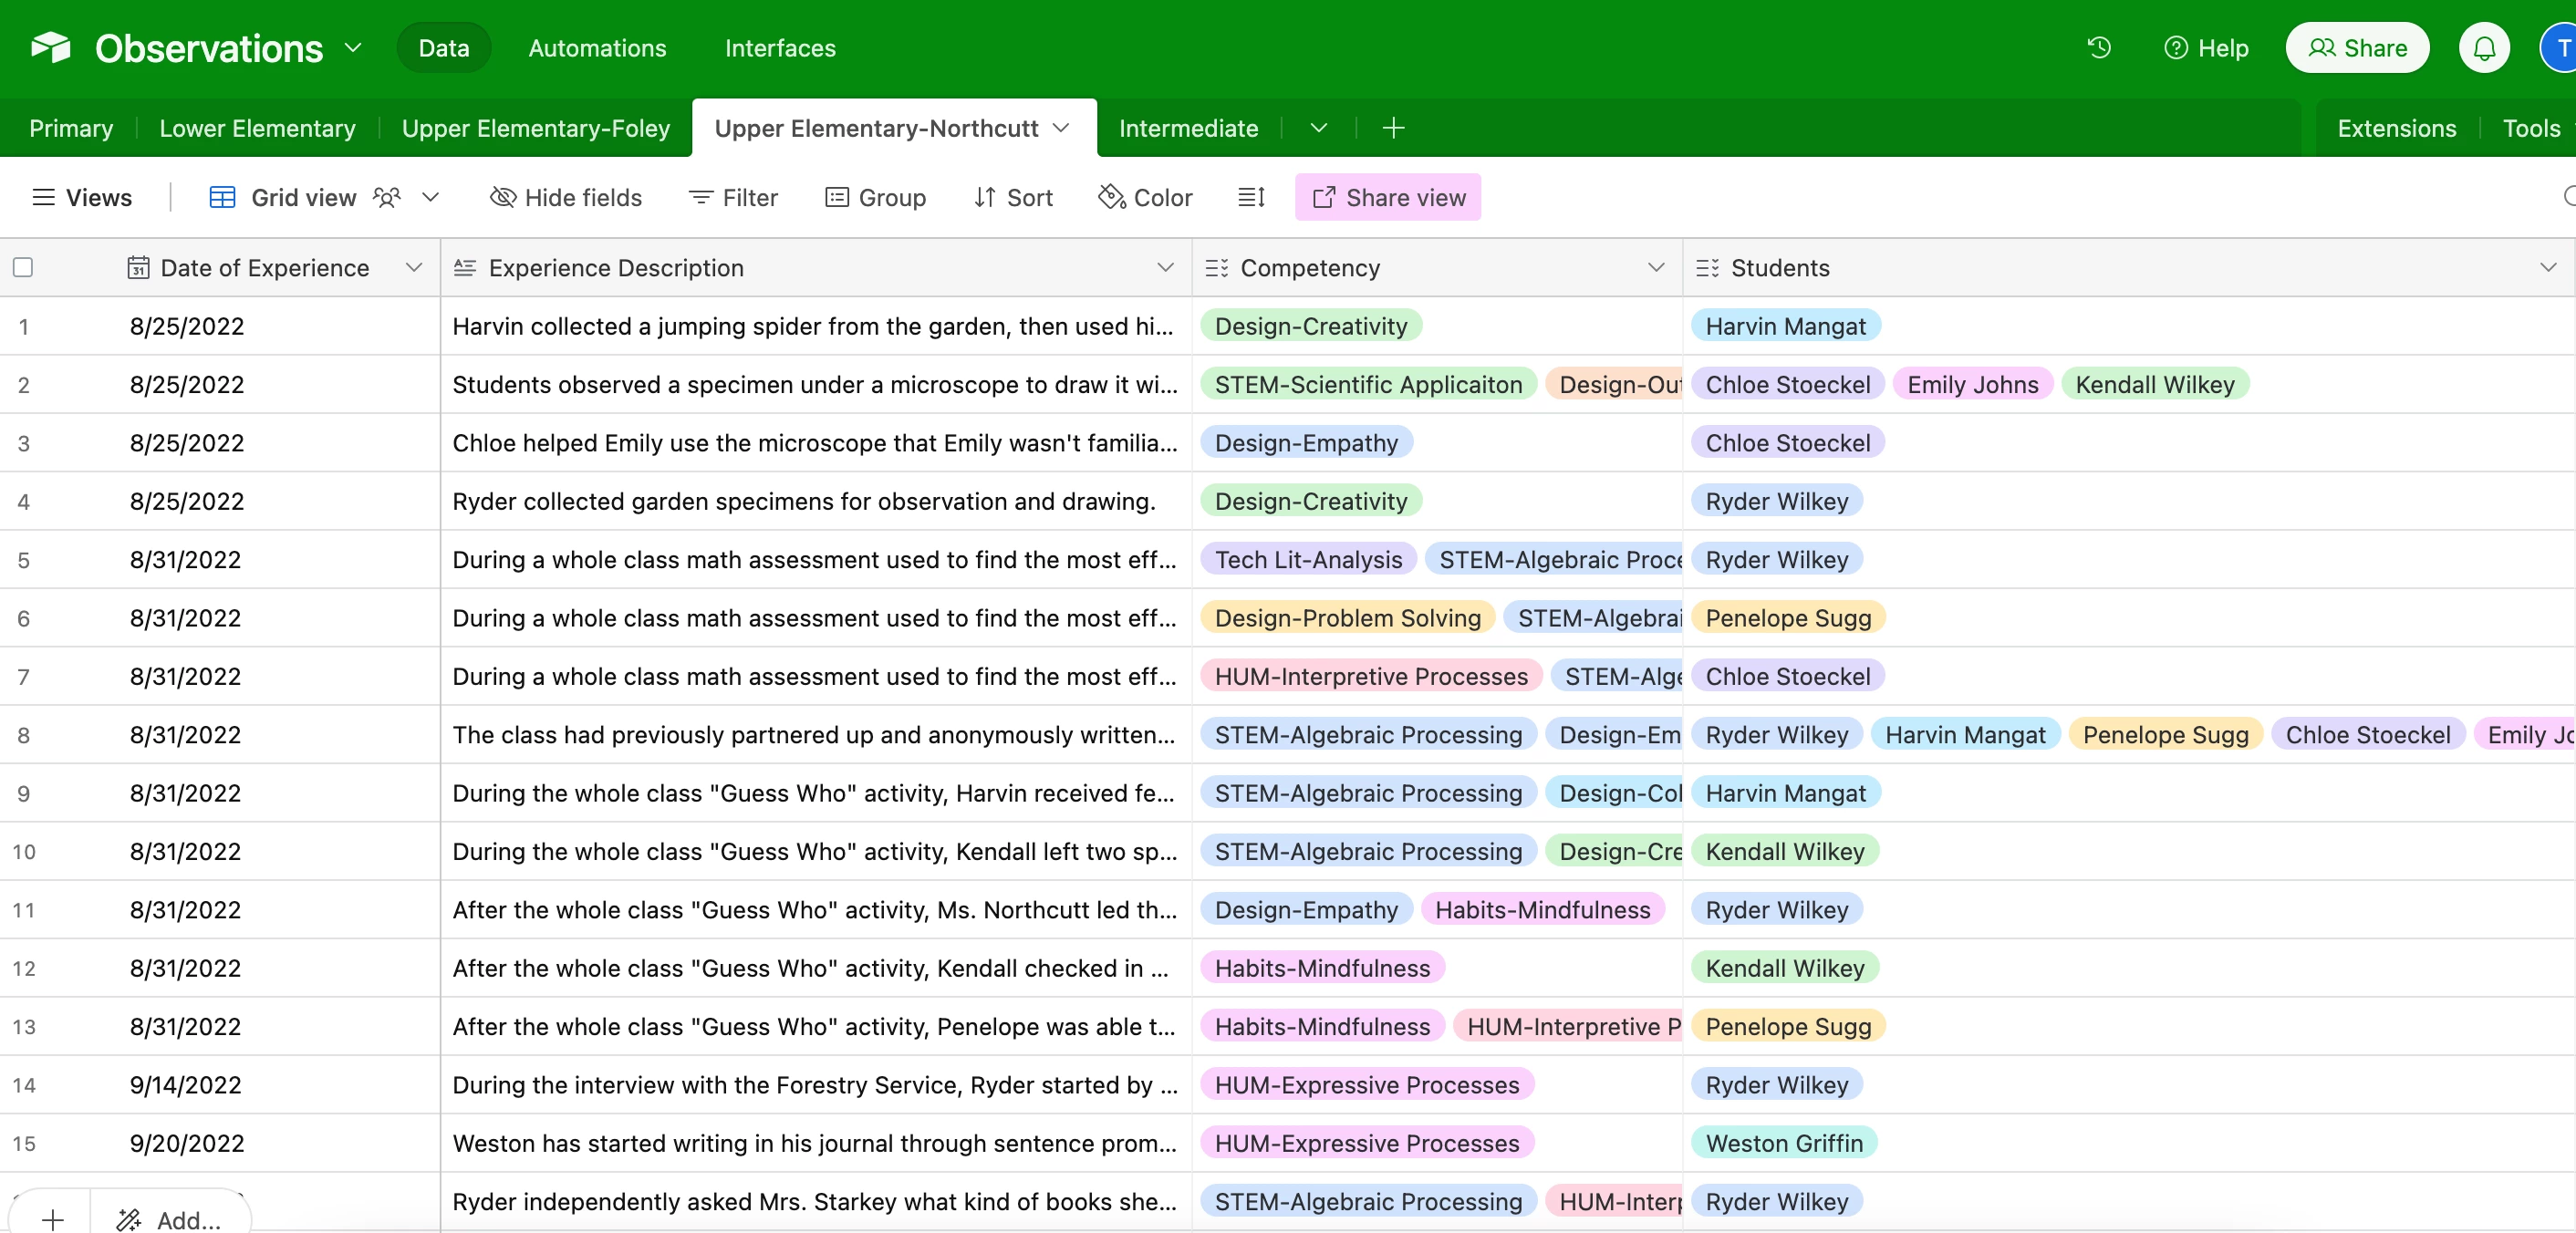Open Hide fields option
The height and width of the screenshot is (1233, 2576).
point(566,197)
